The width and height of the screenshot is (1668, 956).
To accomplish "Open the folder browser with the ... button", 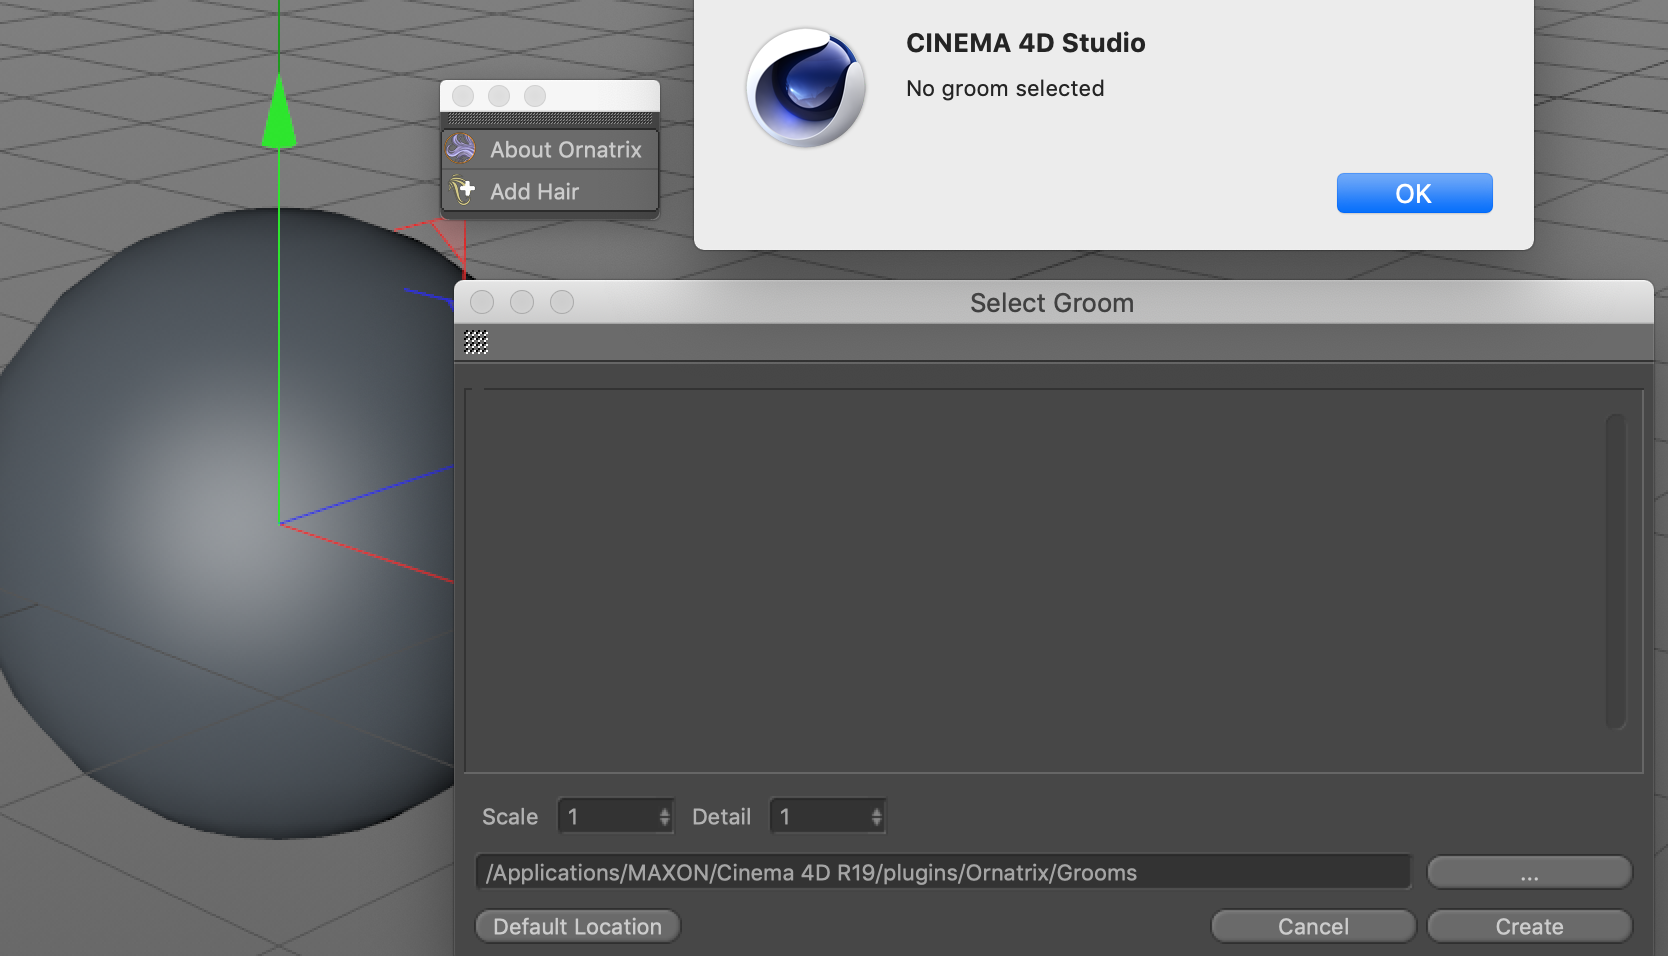I will click(1528, 873).
